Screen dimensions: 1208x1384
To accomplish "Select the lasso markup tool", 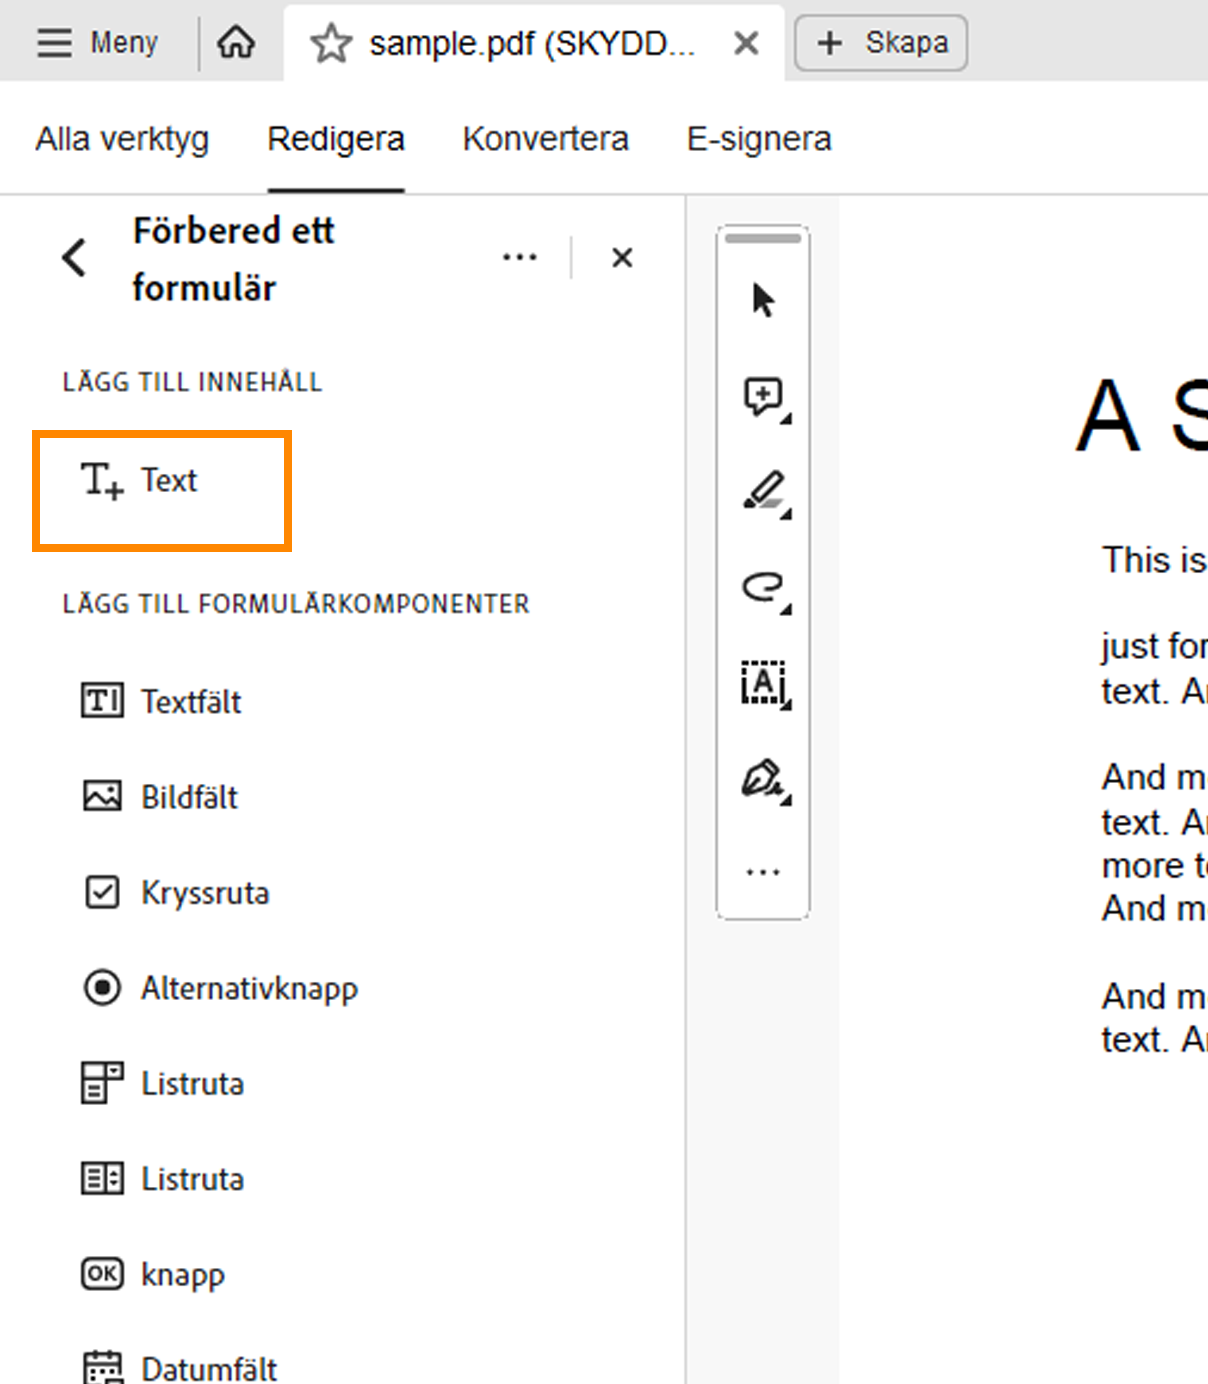I will click(x=763, y=589).
